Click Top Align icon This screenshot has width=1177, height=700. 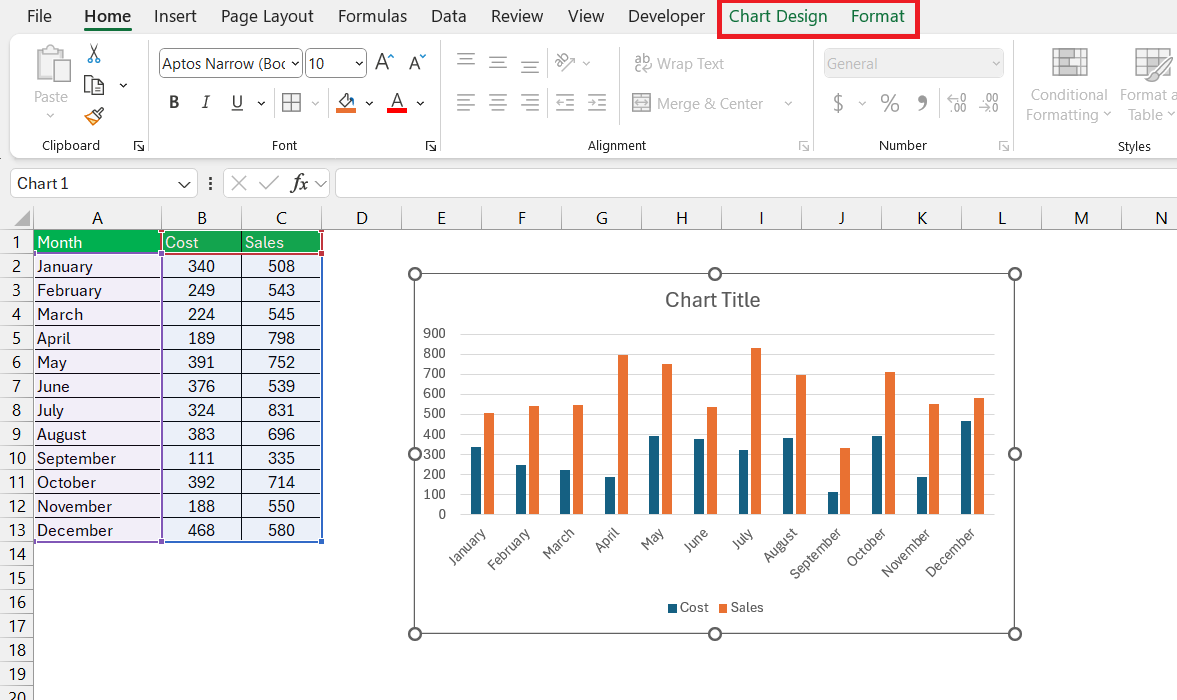coord(466,60)
